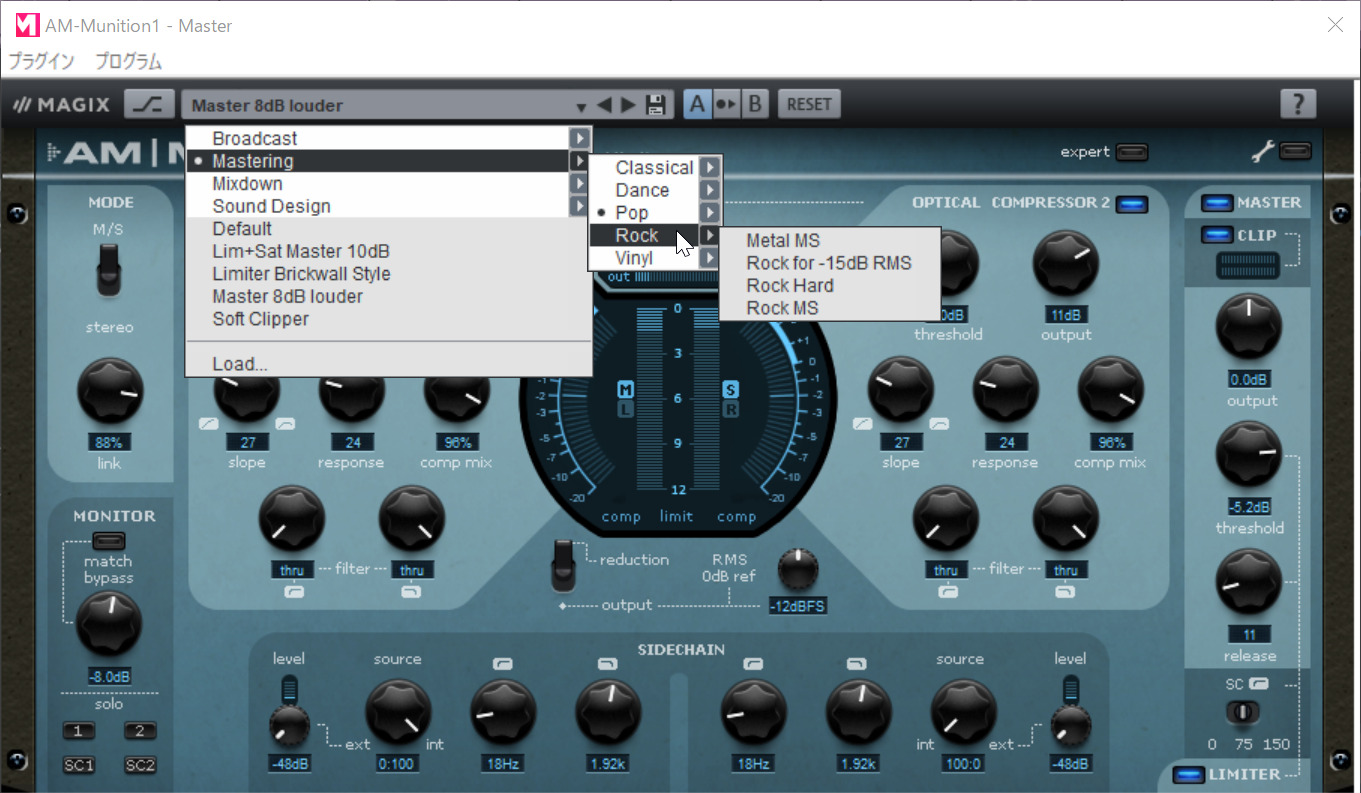Expand the Broadcast submenu arrow
Viewport: 1361px width, 793px height.
[580, 138]
